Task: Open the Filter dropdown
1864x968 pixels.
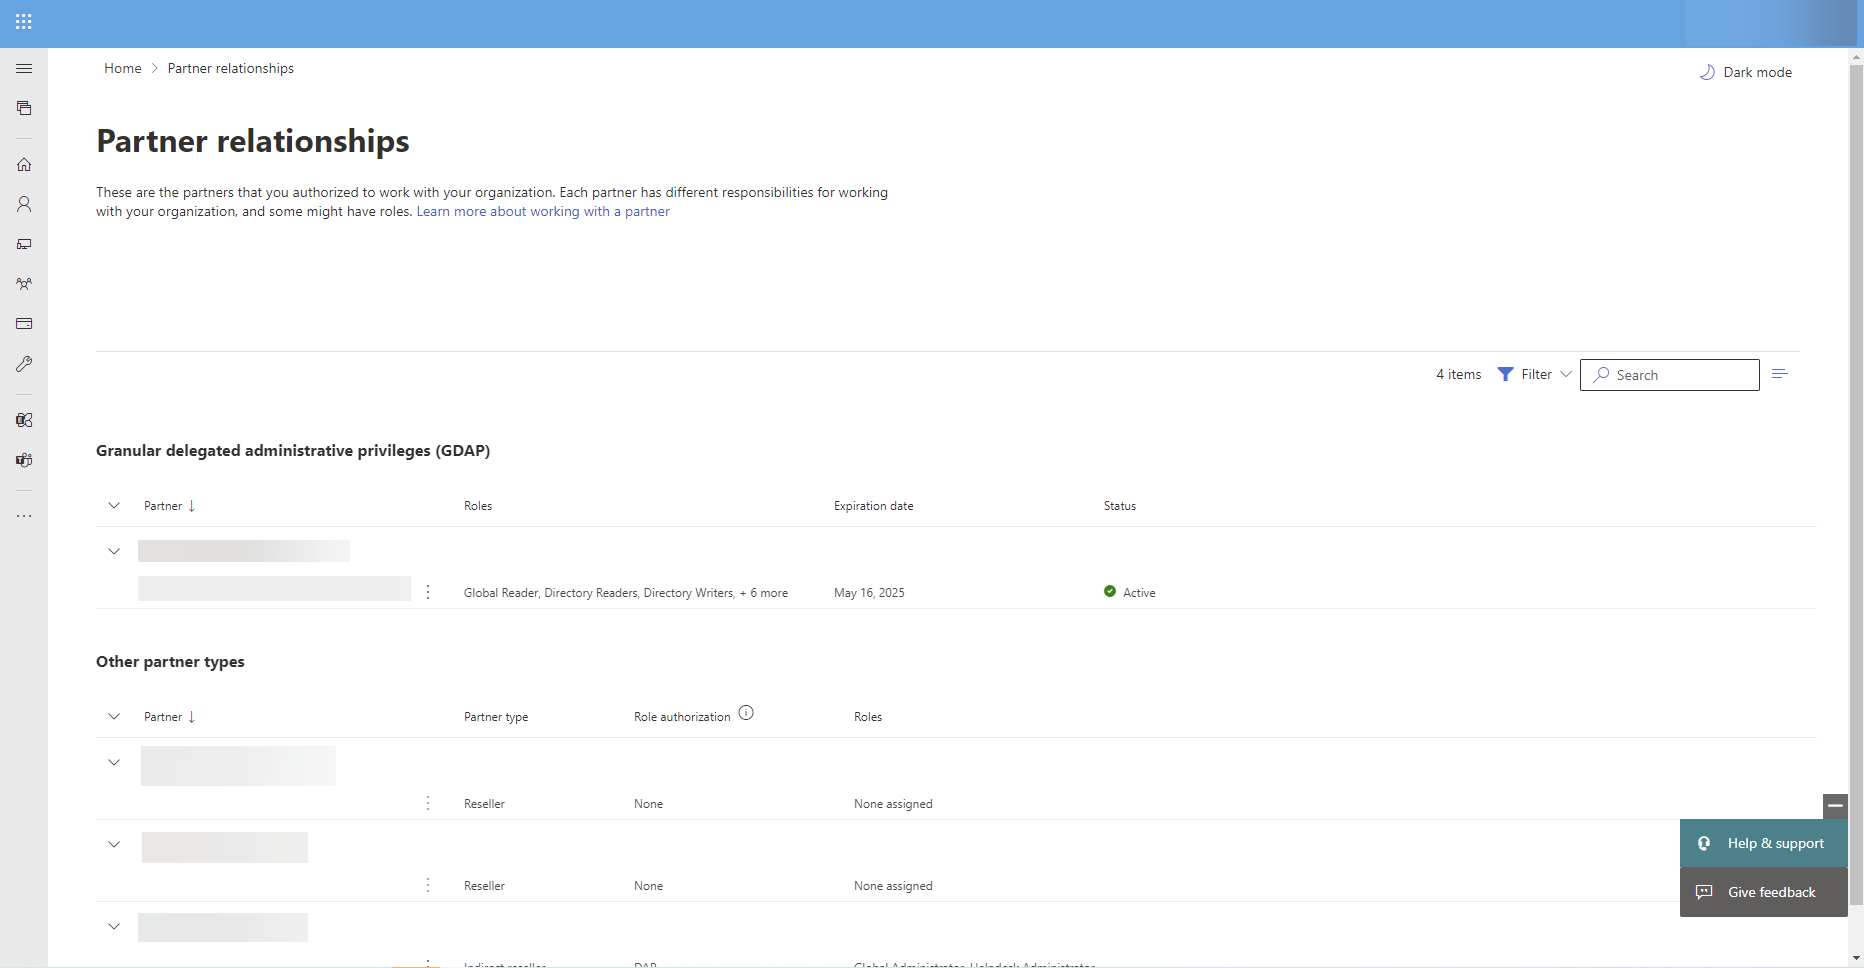Action: coord(1535,374)
